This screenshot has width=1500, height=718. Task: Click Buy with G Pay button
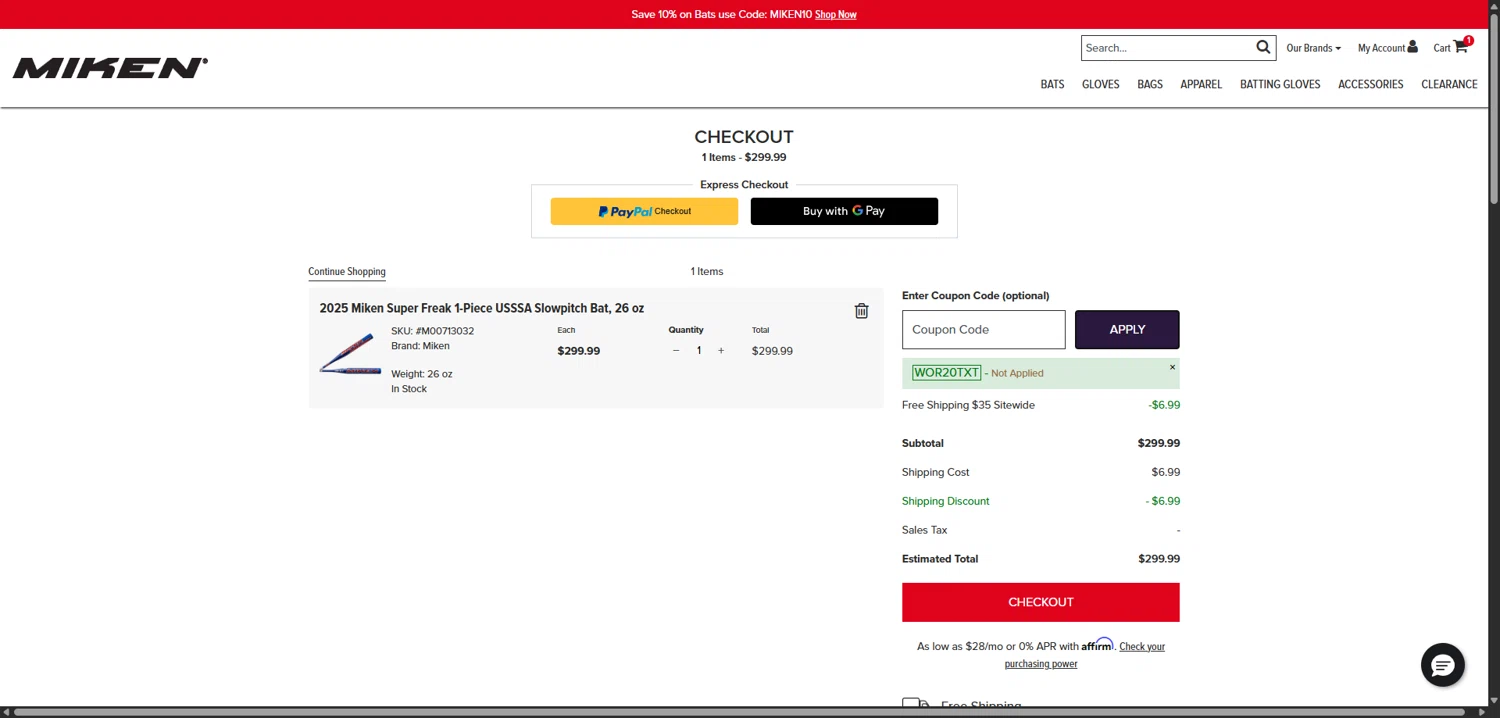coord(844,211)
